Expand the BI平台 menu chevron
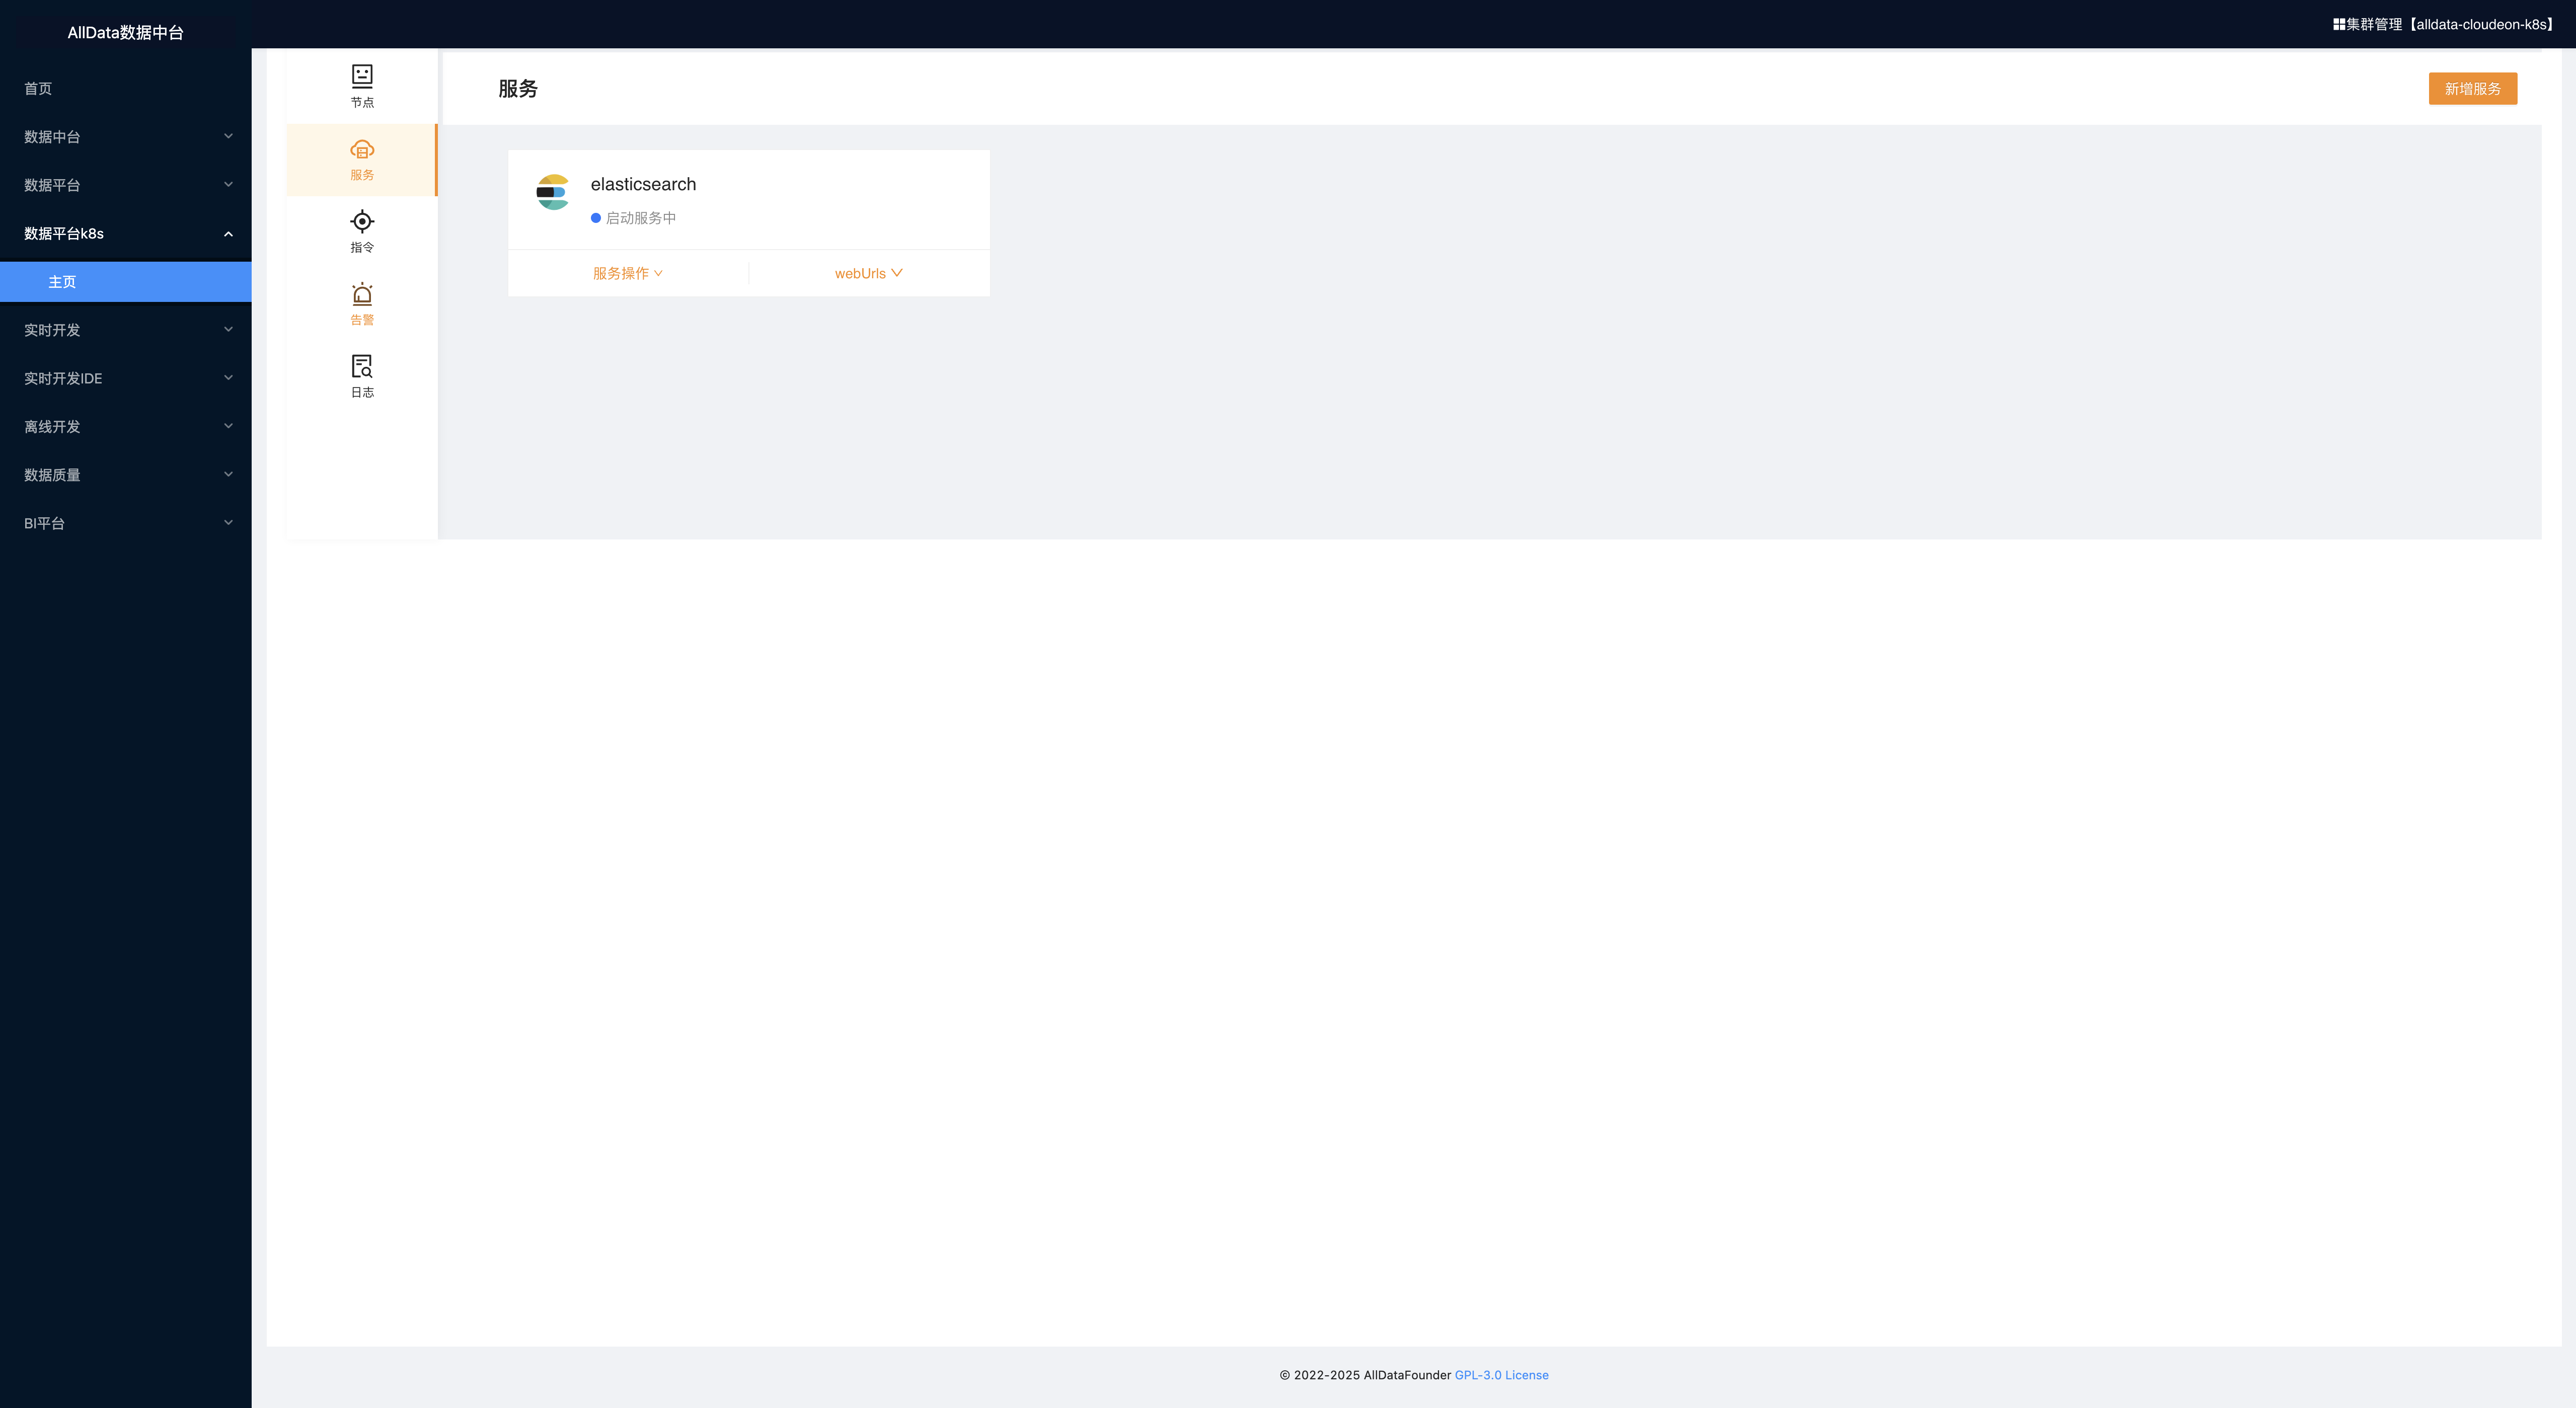Image resolution: width=2576 pixels, height=1408 pixels. click(228, 522)
